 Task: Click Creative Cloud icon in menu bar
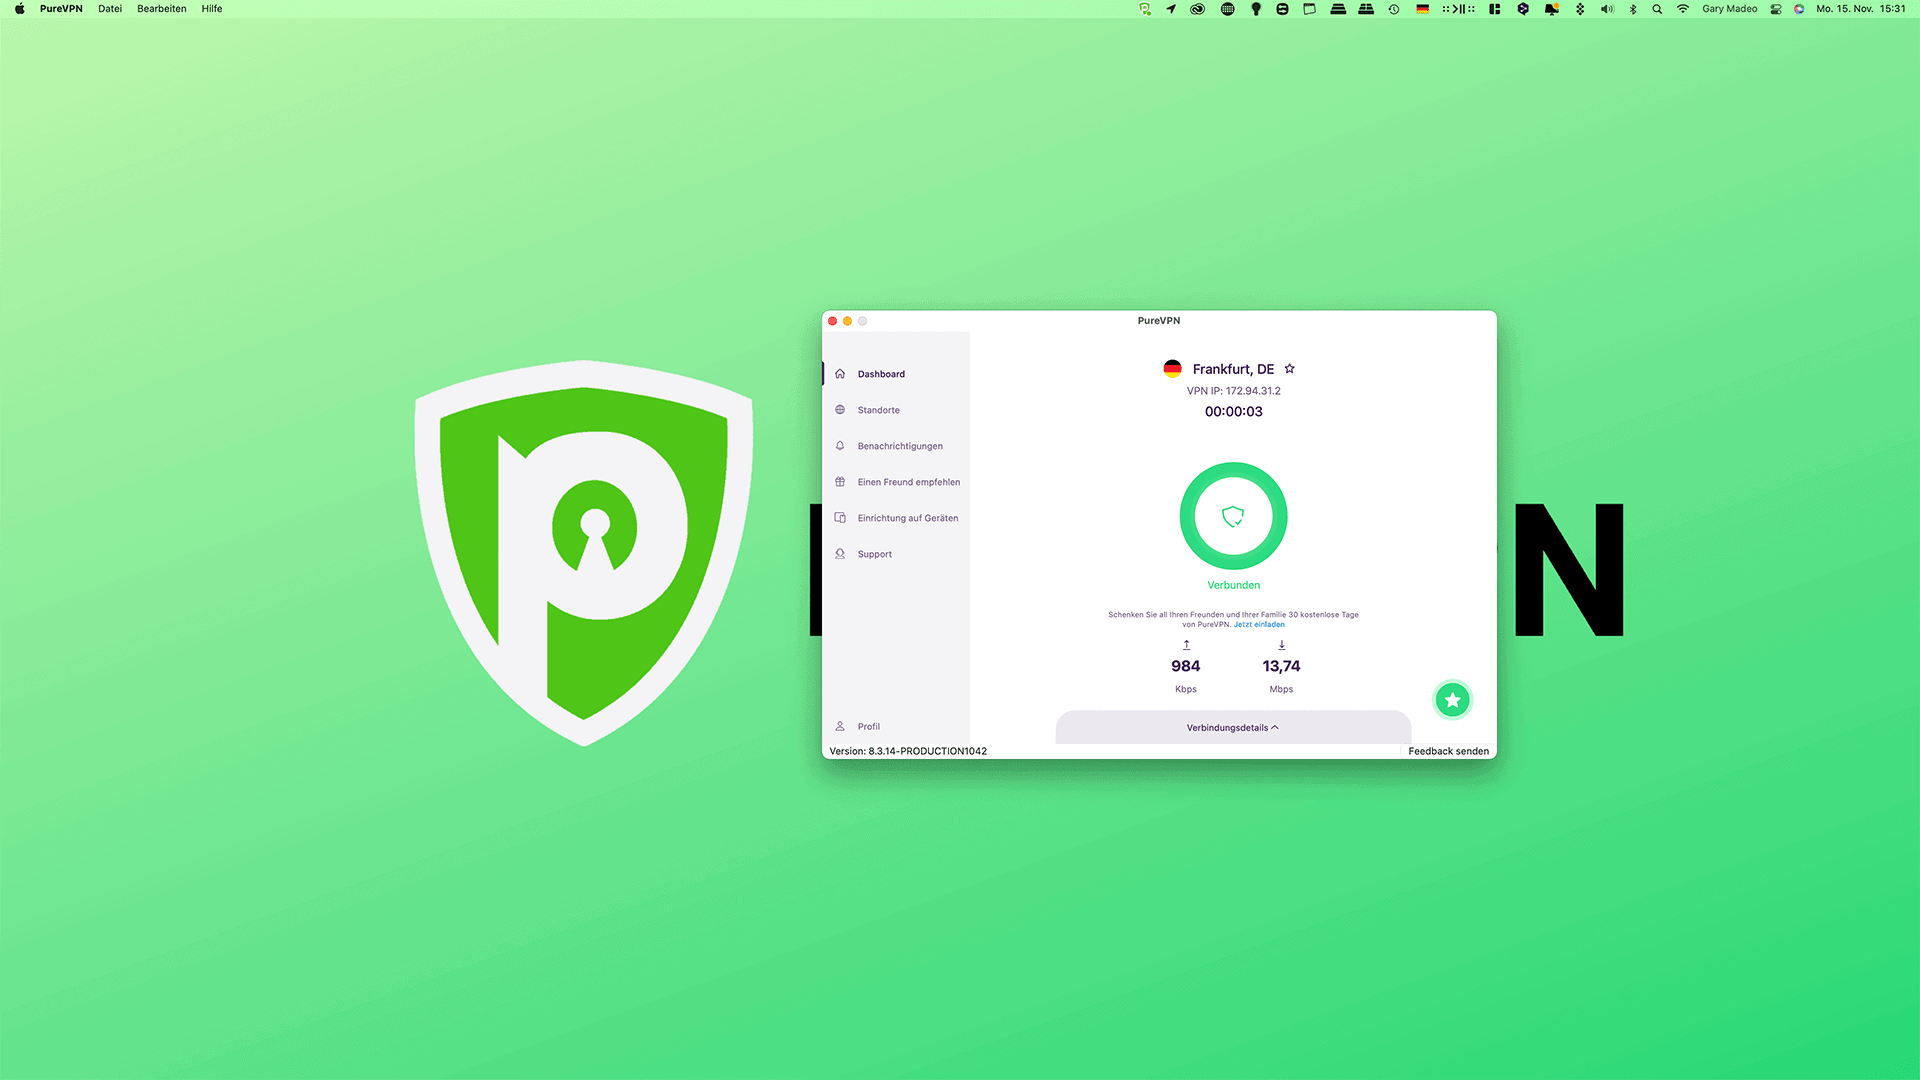pyautogui.click(x=1197, y=9)
